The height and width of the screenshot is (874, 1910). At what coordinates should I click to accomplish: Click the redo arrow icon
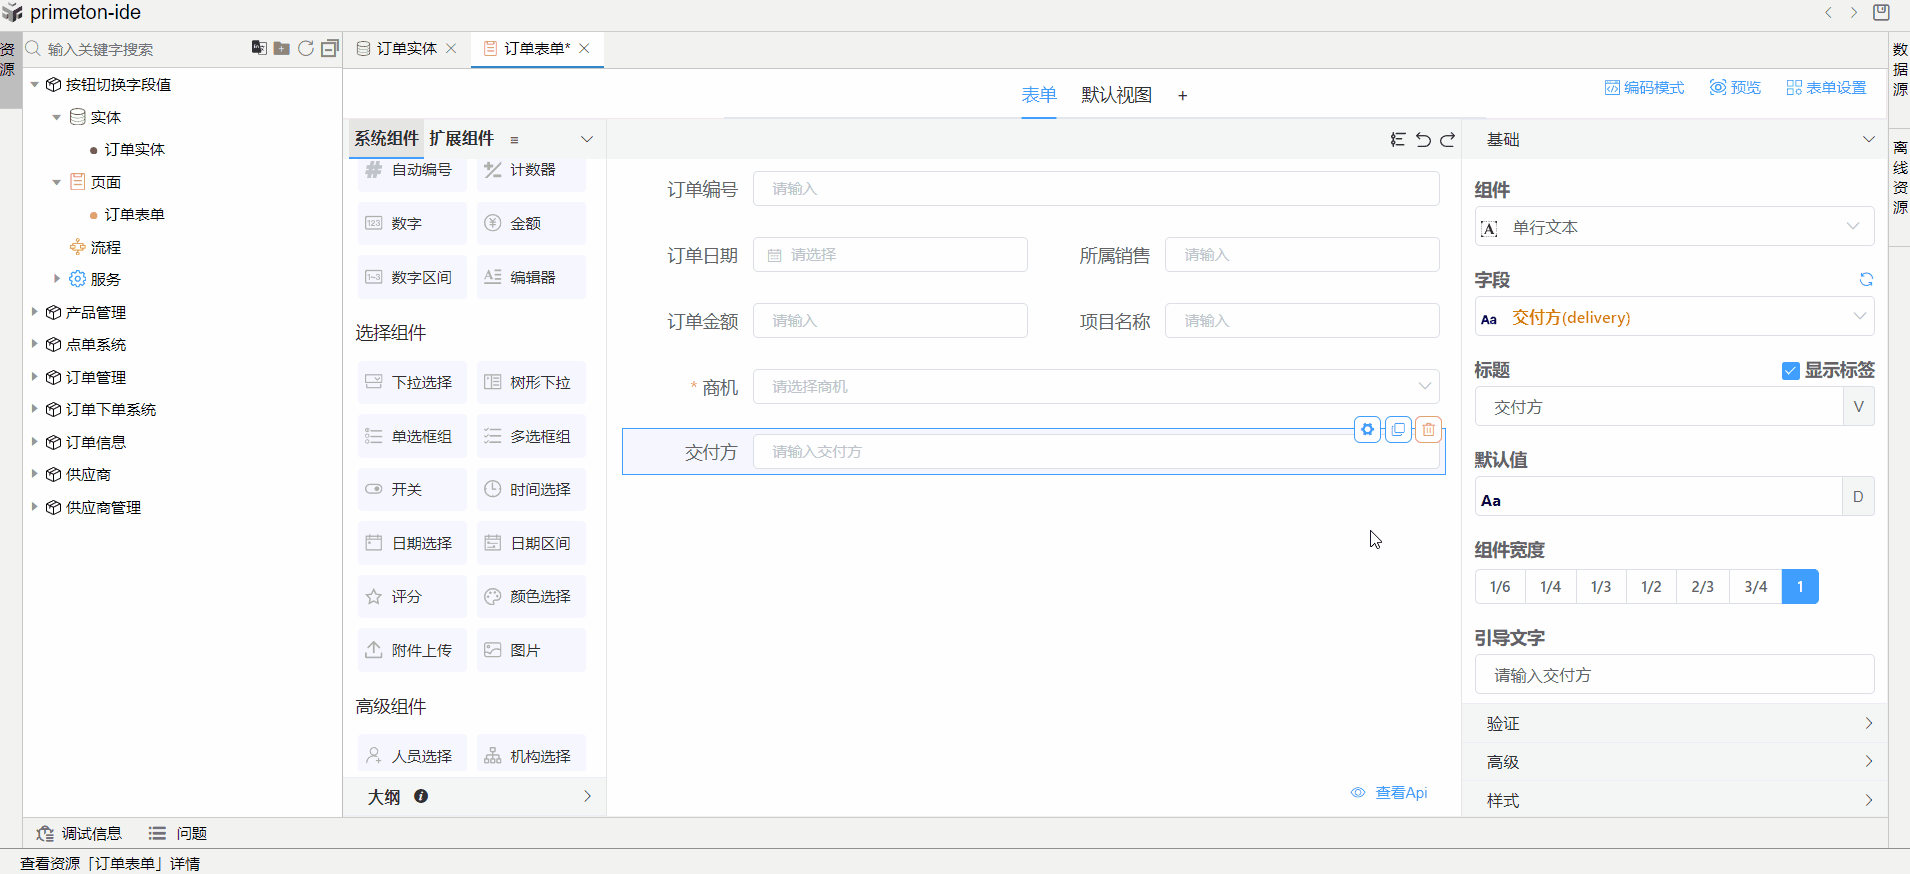pos(1447,140)
